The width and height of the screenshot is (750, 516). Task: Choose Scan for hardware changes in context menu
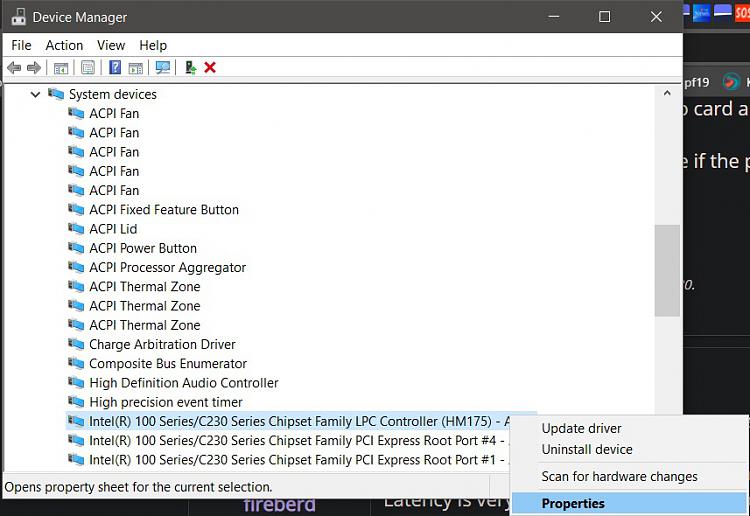coord(619,476)
